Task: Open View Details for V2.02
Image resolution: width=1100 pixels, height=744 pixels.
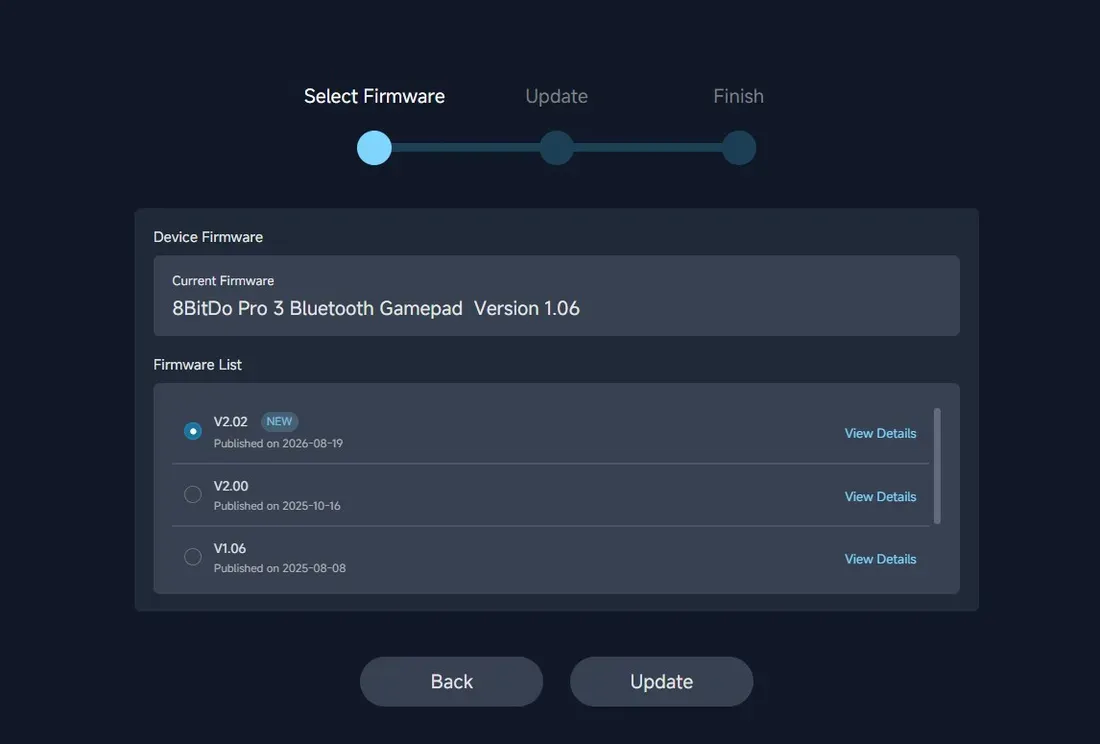Action: 880,433
